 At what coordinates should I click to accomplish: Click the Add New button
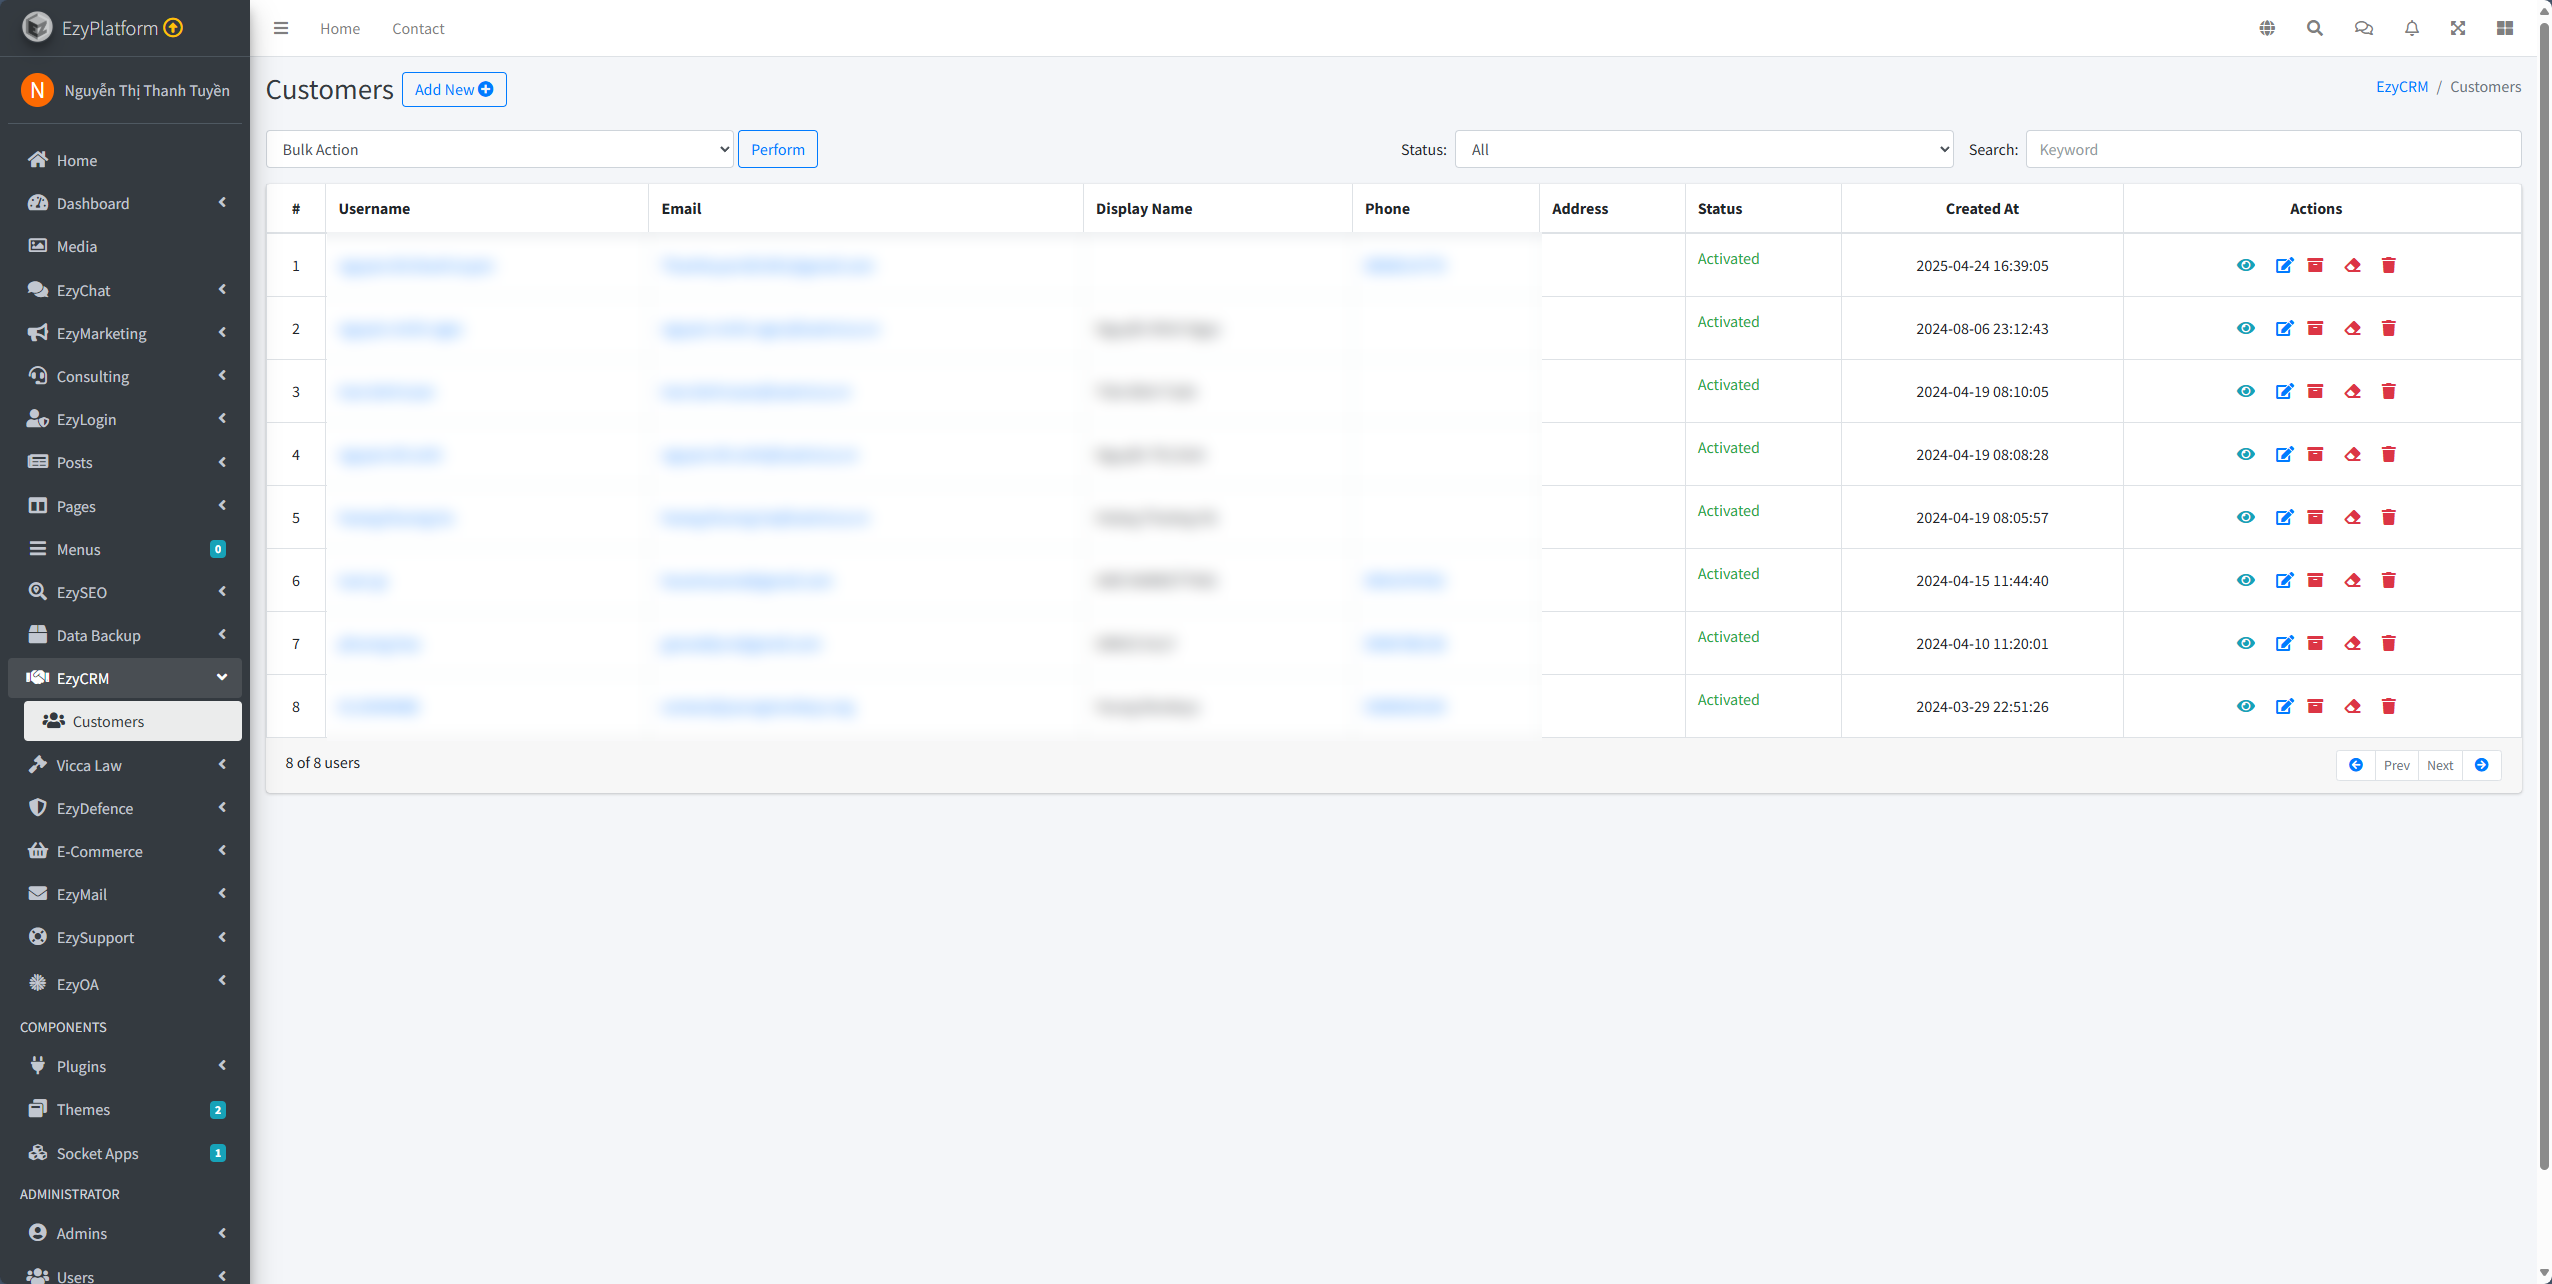pyautogui.click(x=454, y=89)
